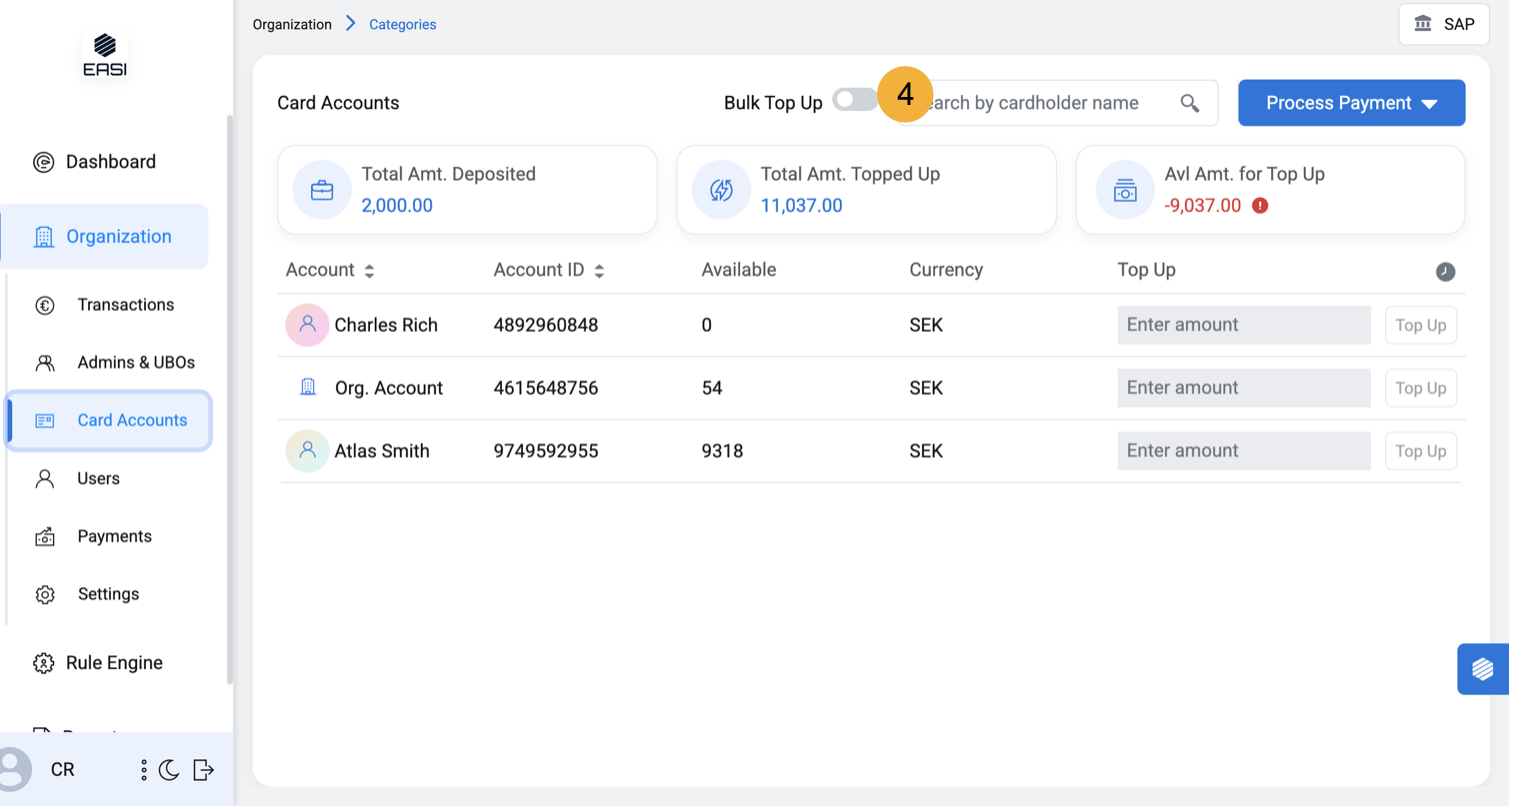The width and height of the screenshot is (1534, 806).
Task: Click Top Up button for Atlas Smith
Action: pyautogui.click(x=1420, y=451)
